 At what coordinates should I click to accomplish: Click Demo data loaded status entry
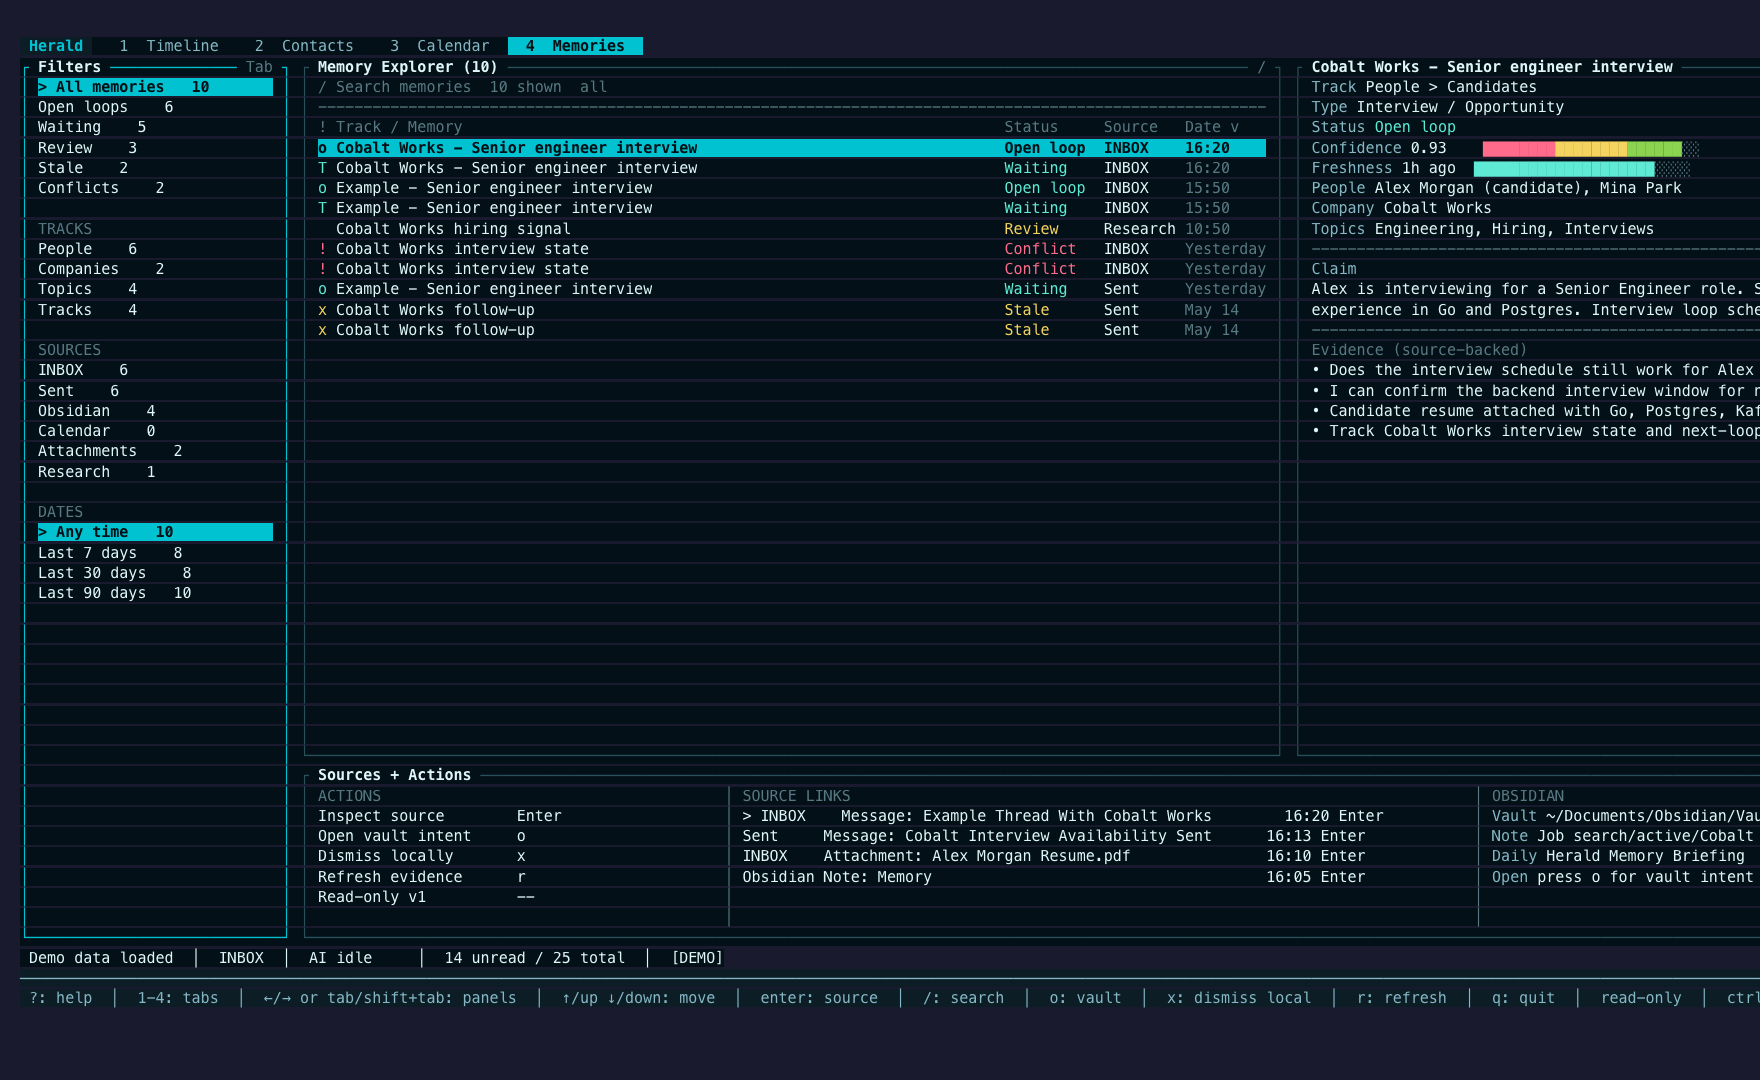(101, 958)
